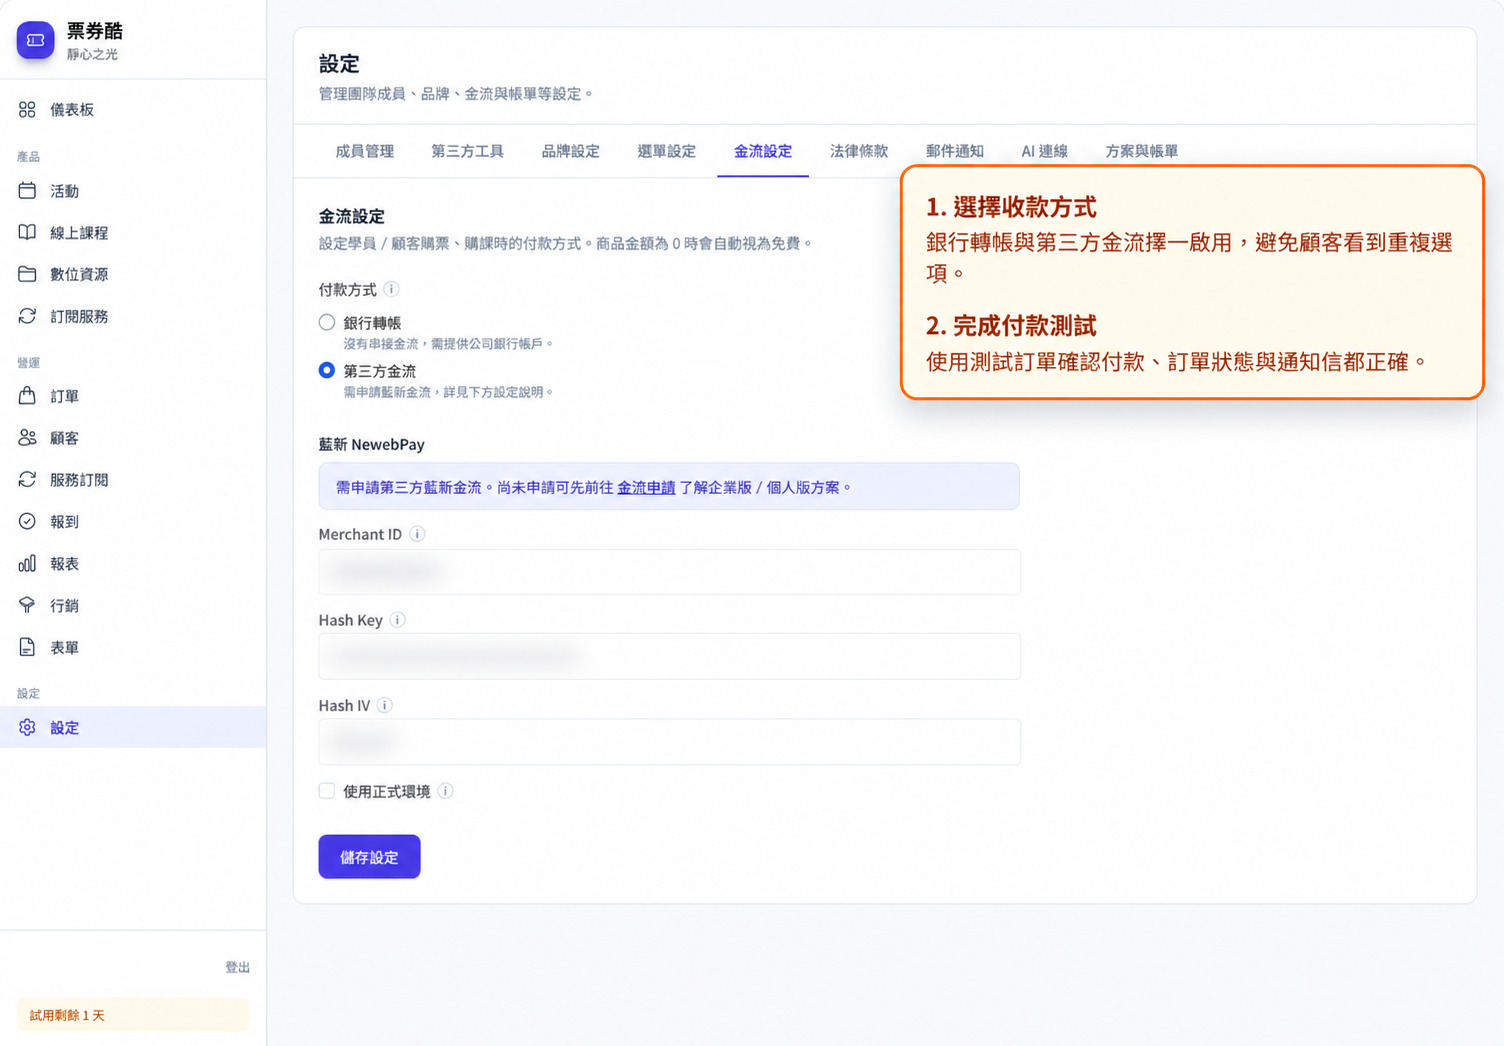Select the 銀行轉帳 radio button
The image size is (1504, 1046).
coord(327,322)
